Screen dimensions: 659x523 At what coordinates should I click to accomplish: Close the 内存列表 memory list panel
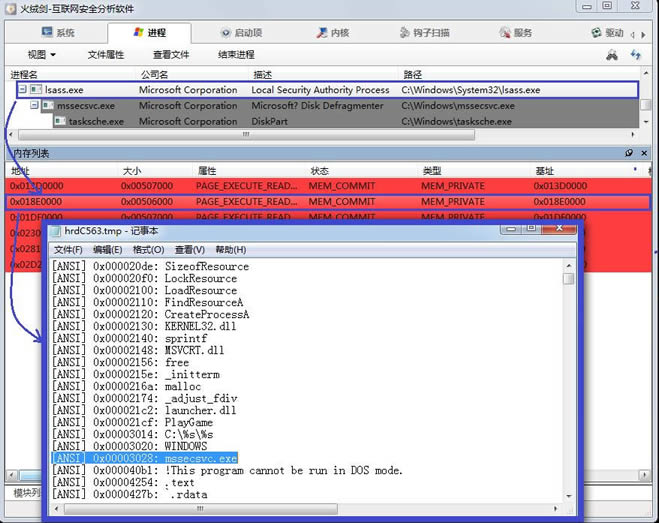point(644,153)
